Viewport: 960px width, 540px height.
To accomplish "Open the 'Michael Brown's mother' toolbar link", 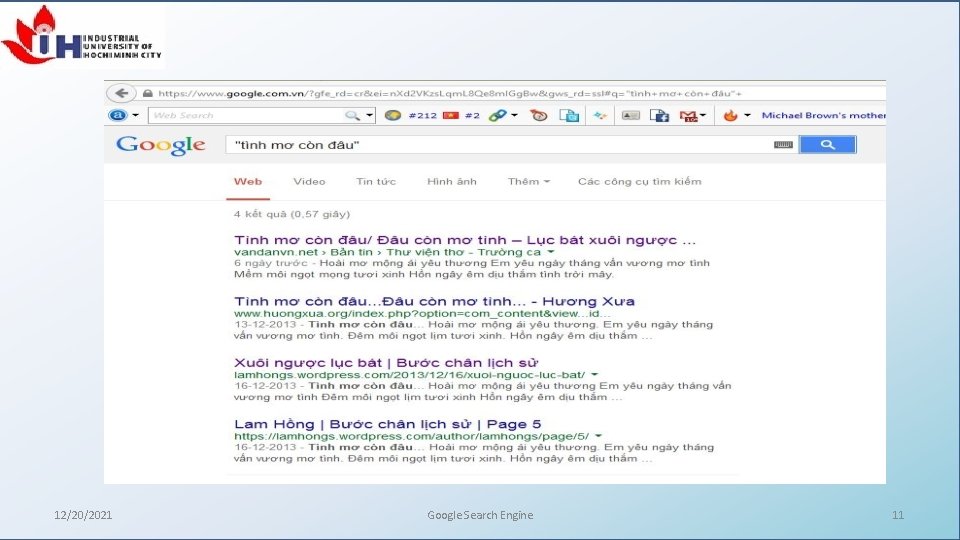I will (823, 115).
